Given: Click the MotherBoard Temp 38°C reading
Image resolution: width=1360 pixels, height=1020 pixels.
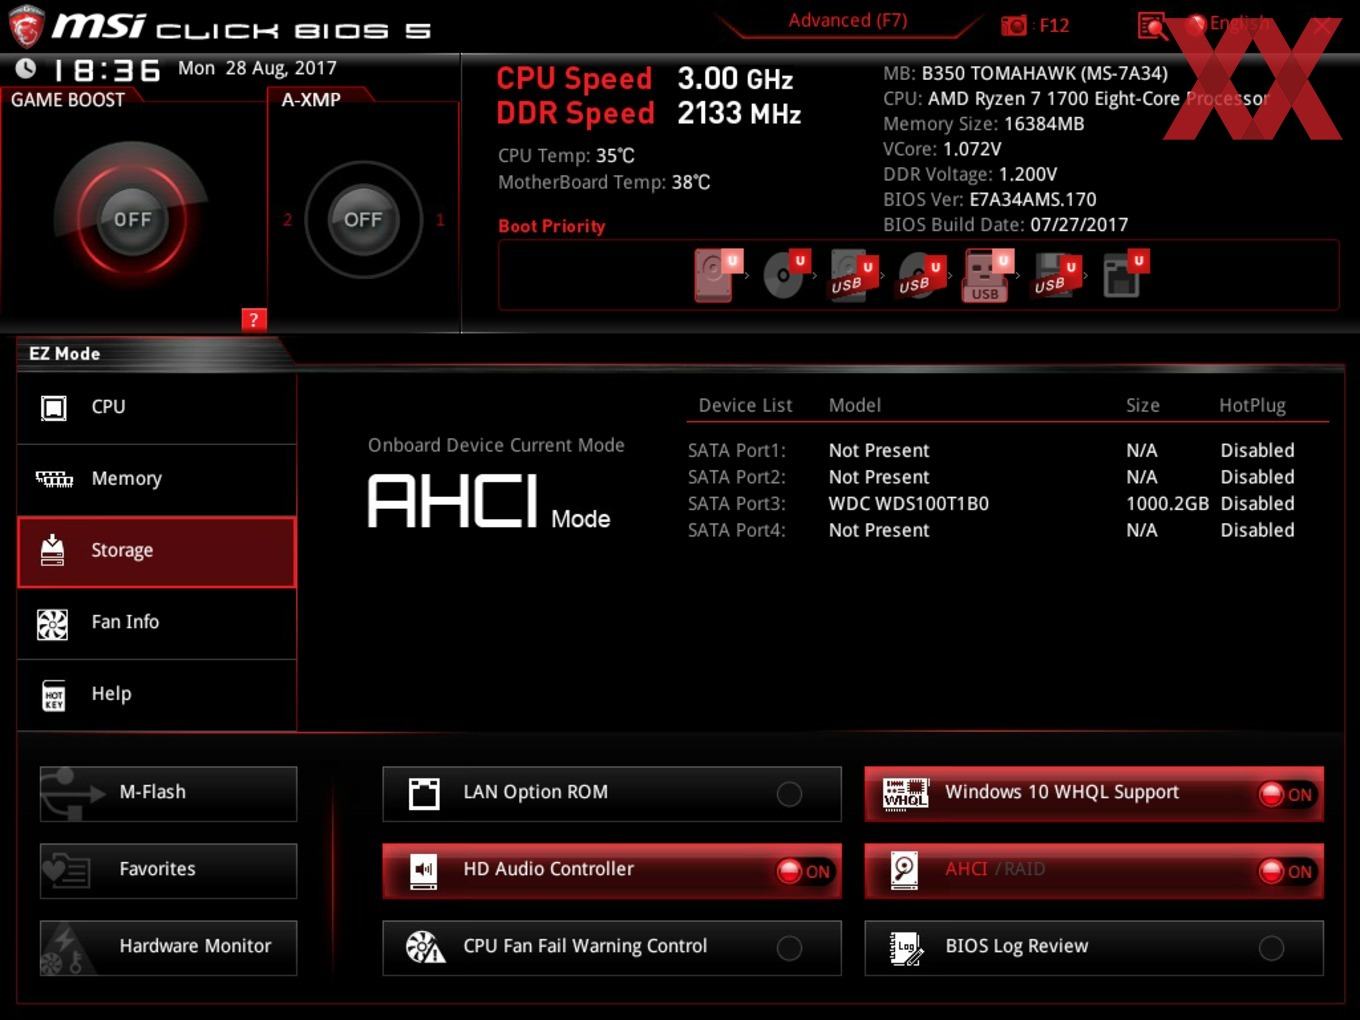Looking at the screenshot, I should point(604,183).
